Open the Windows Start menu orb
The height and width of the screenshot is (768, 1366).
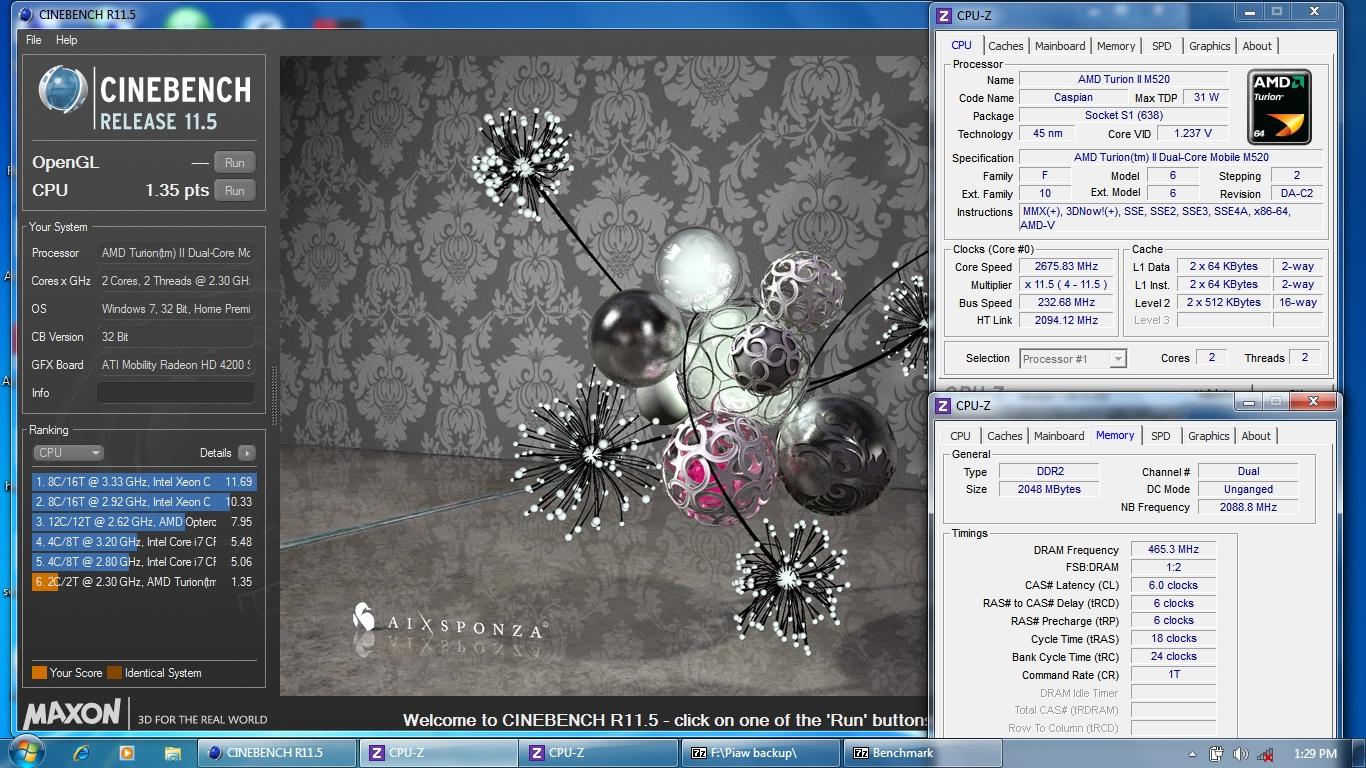(x=24, y=753)
